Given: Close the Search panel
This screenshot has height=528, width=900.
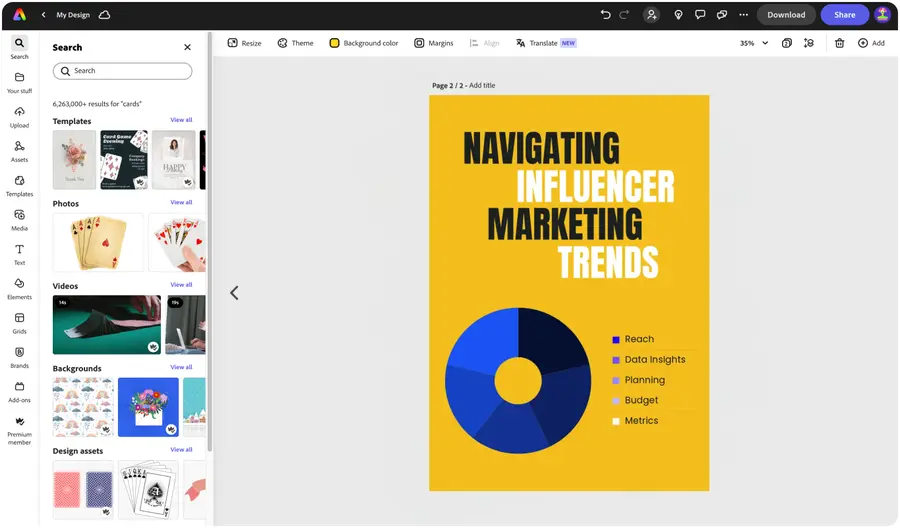Looking at the screenshot, I should [x=187, y=47].
